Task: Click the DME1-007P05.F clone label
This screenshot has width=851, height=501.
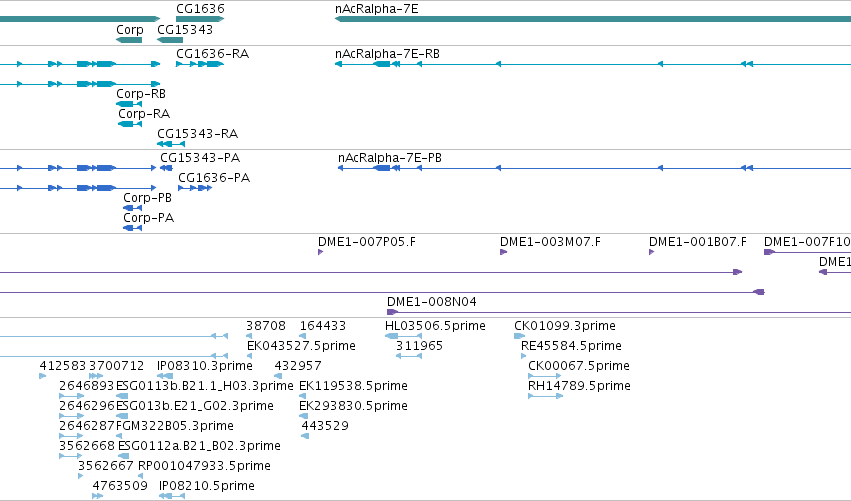Action: pos(367,242)
